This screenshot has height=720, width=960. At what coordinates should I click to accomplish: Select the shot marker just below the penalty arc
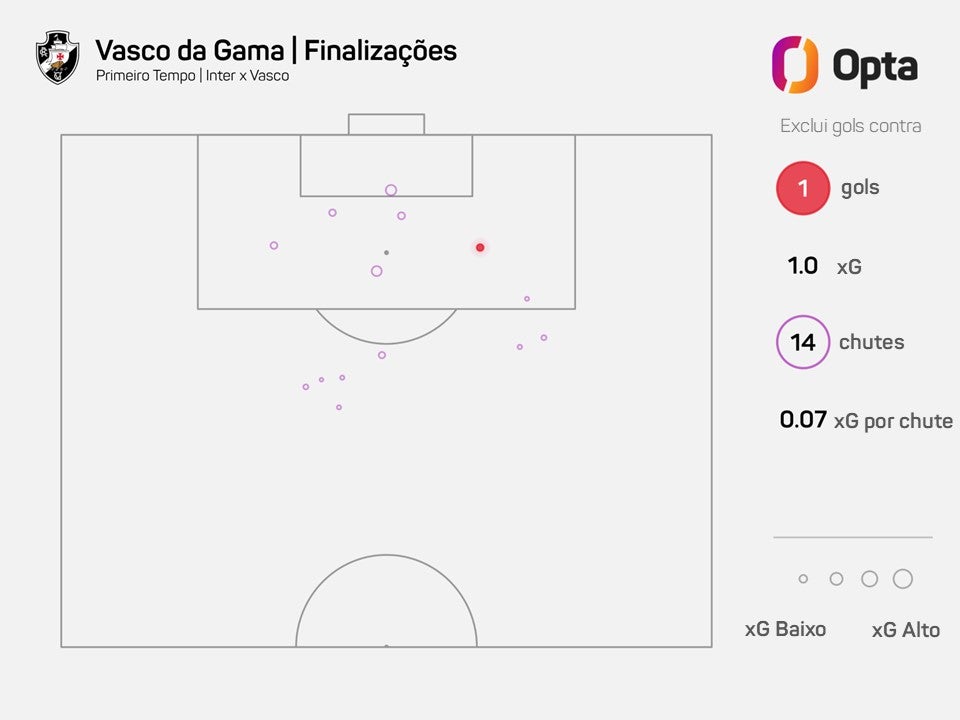[x=382, y=355]
